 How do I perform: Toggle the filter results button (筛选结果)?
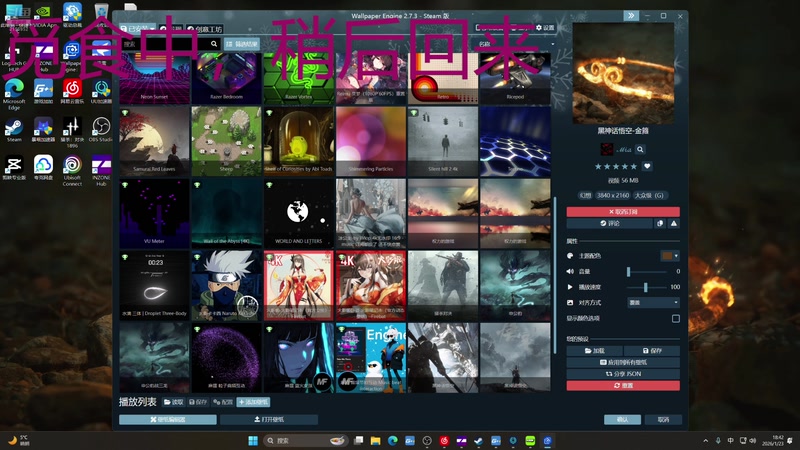(x=242, y=44)
